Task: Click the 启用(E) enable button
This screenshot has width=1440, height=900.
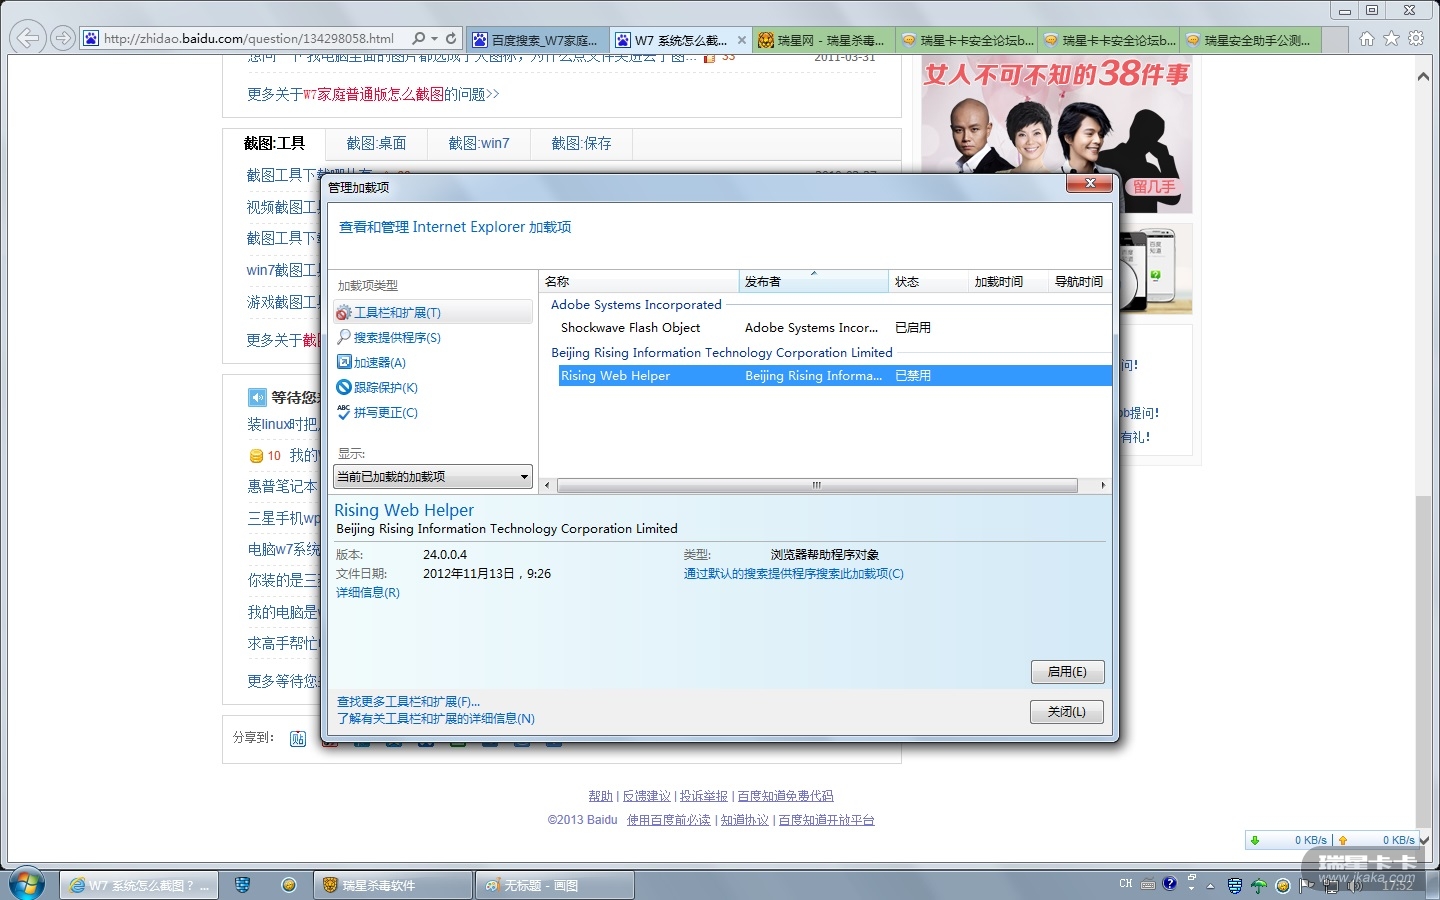Action: point(1068,672)
